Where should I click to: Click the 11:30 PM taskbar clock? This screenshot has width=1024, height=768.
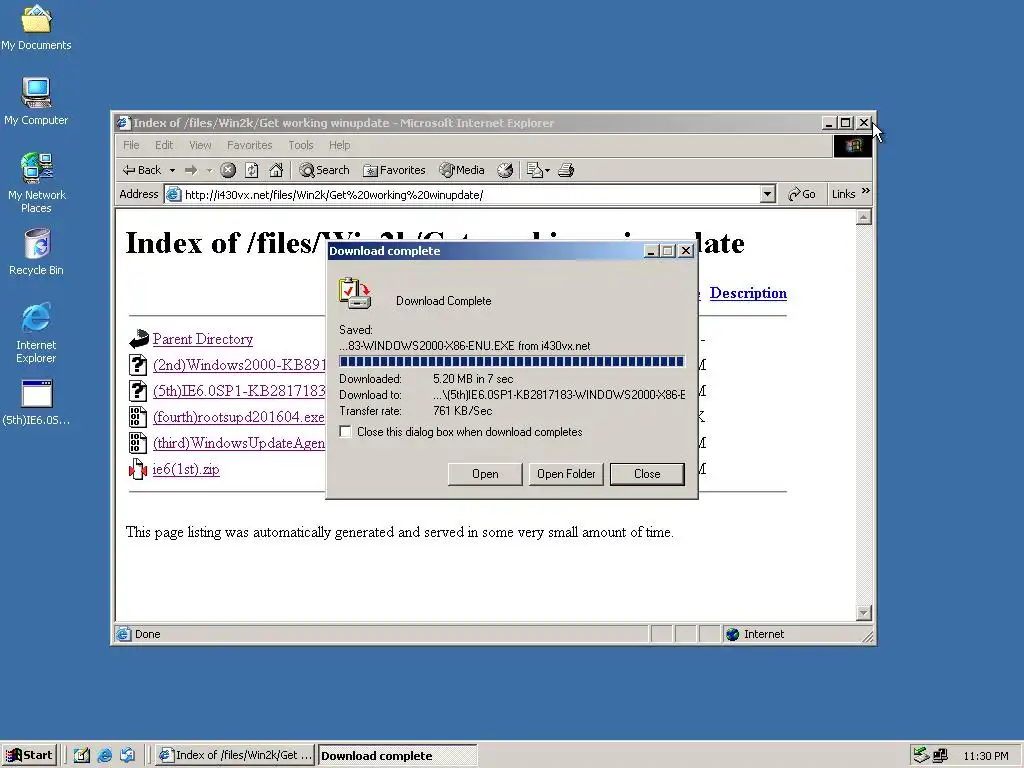[986, 756]
